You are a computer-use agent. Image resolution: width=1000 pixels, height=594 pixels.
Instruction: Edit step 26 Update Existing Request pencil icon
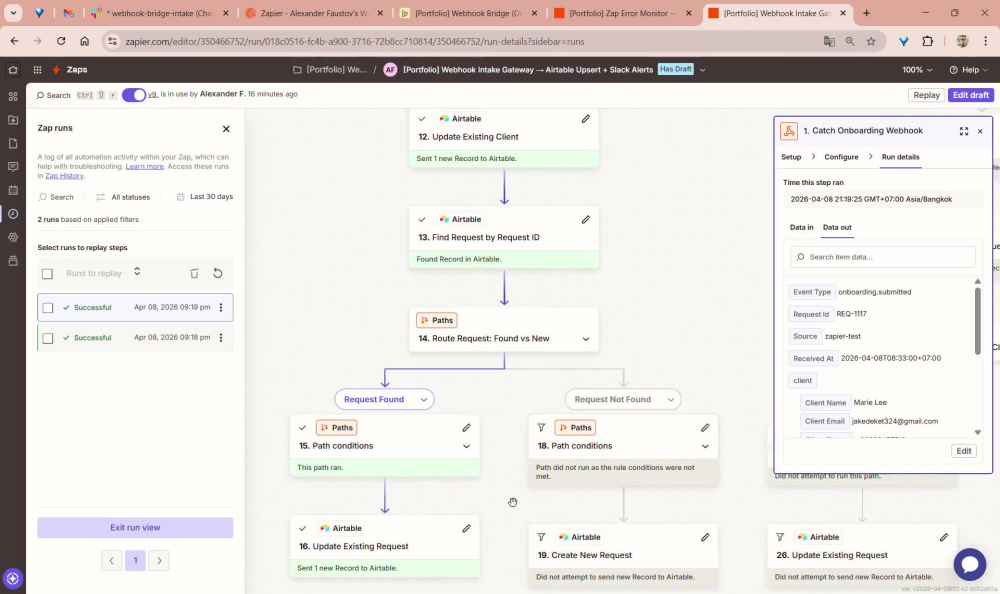click(x=944, y=537)
